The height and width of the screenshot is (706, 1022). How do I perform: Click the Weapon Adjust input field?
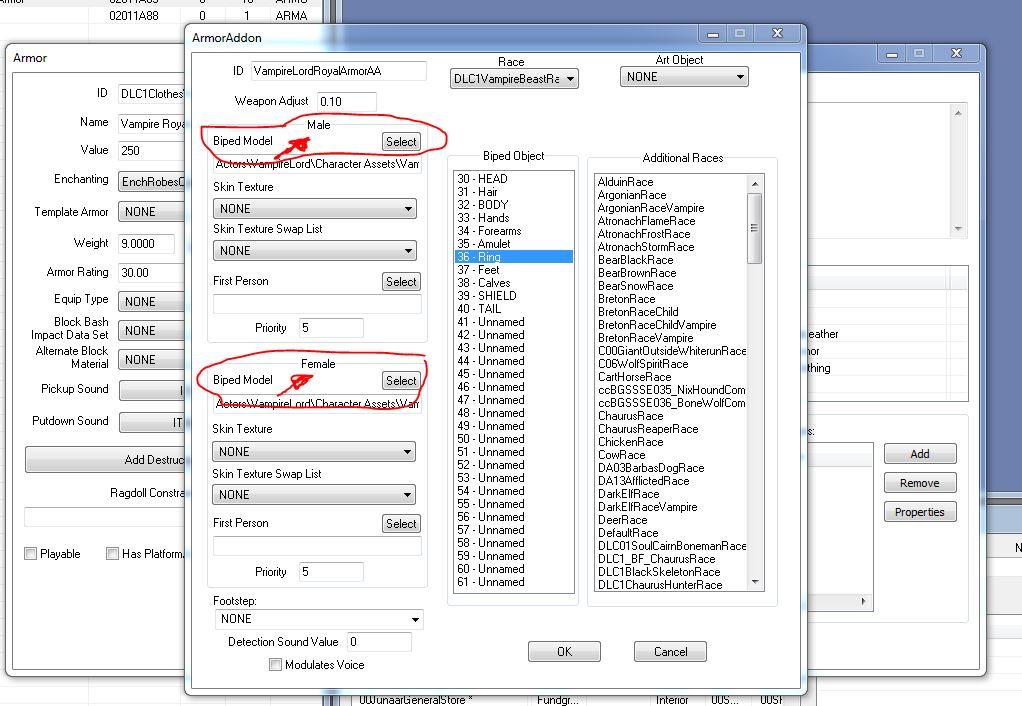click(346, 101)
